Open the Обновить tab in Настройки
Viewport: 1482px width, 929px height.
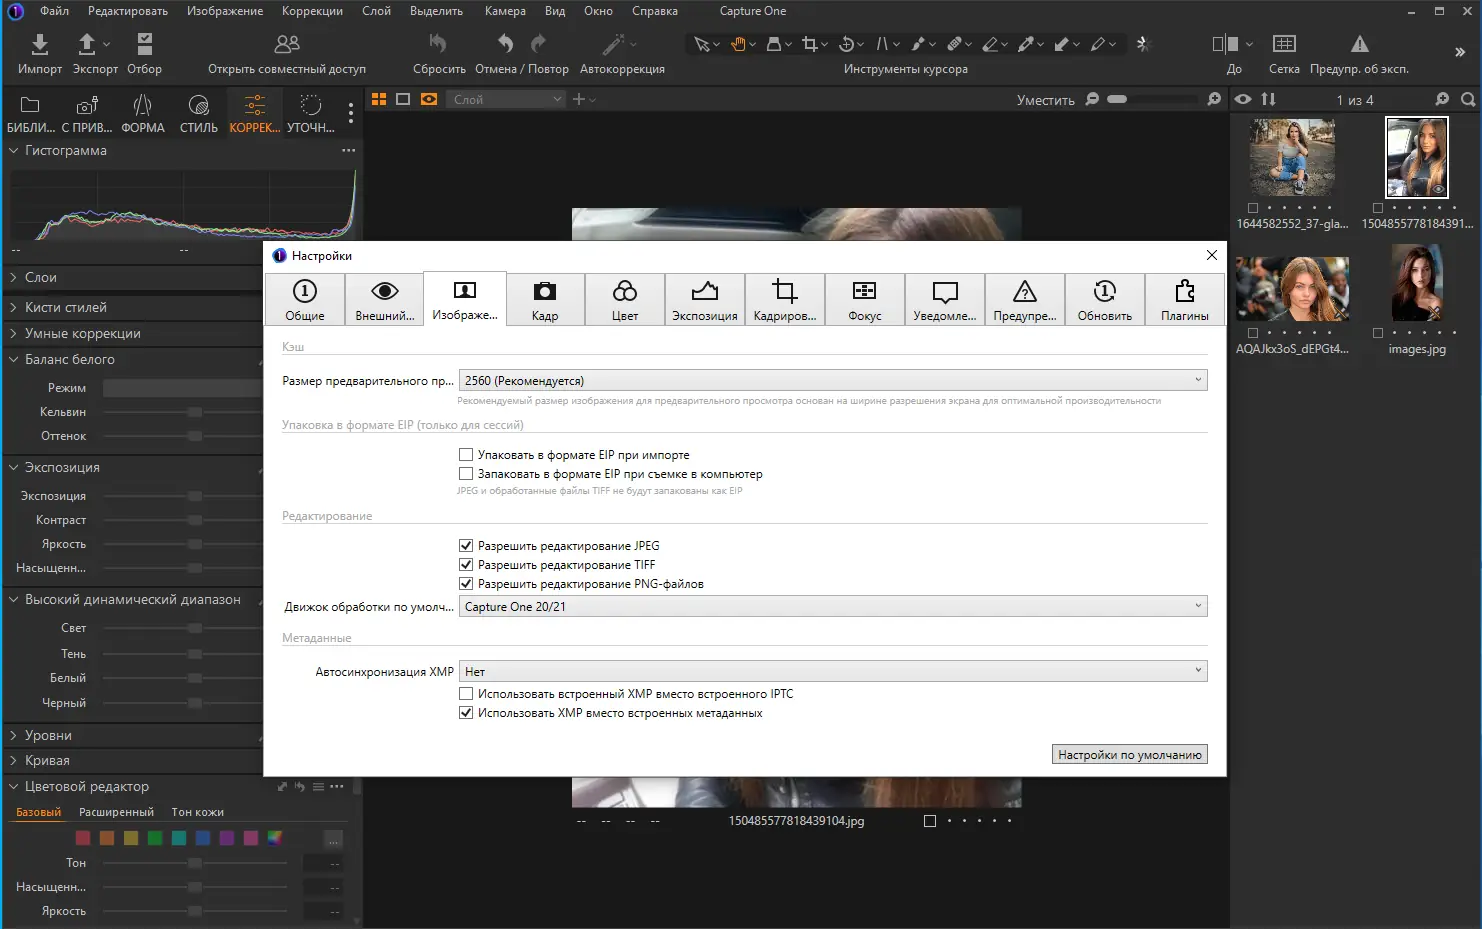pyautogui.click(x=1105, y=299)
